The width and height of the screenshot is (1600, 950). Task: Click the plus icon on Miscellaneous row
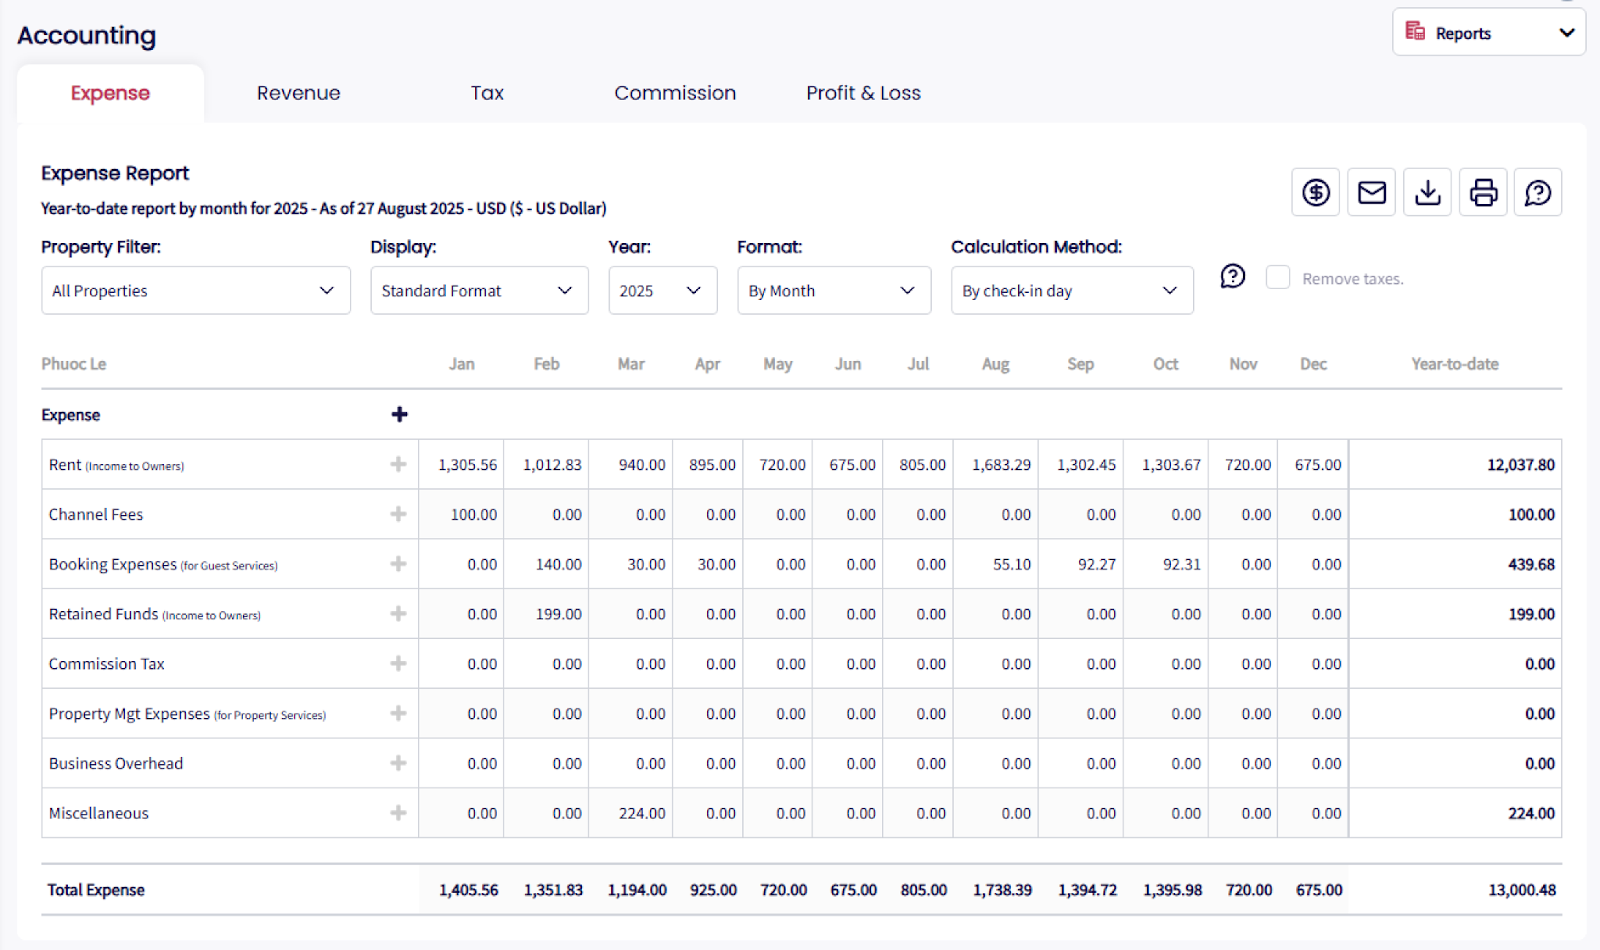point(398,813)
